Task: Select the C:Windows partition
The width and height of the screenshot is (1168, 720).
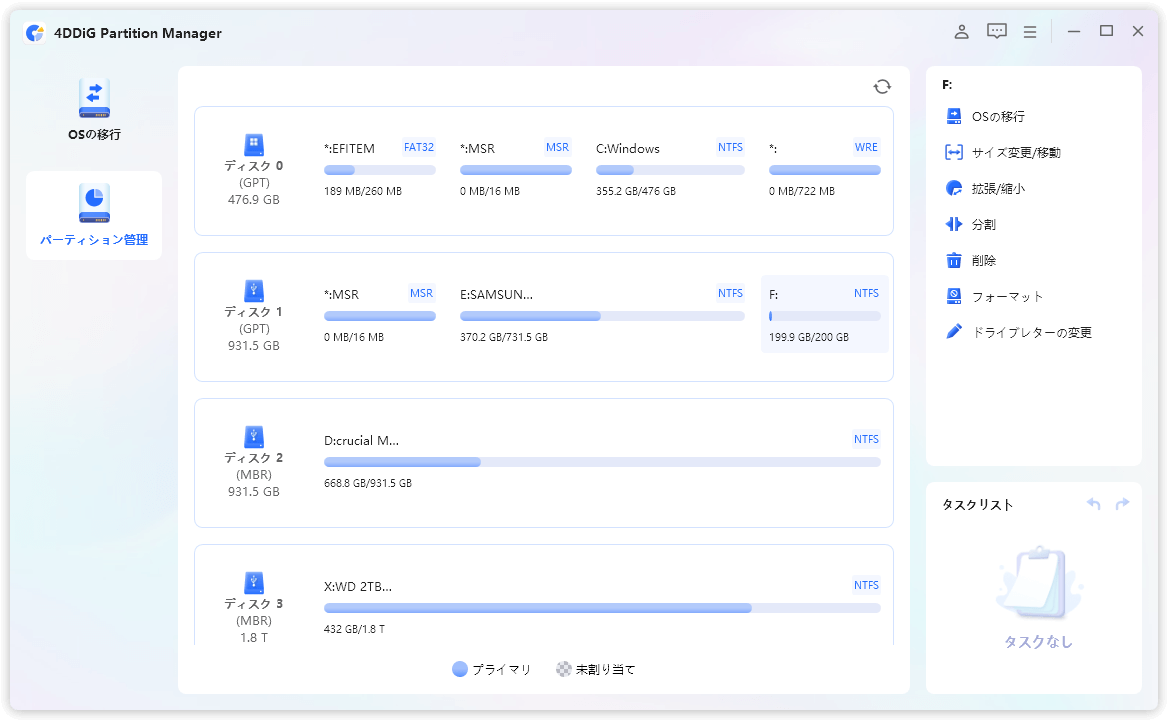Action: click(x=670, y=170)
